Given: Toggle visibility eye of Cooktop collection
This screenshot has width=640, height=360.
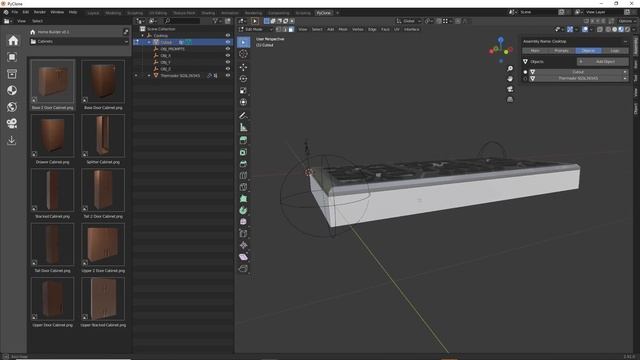Looking at the screenshot, I should [228, 36].
